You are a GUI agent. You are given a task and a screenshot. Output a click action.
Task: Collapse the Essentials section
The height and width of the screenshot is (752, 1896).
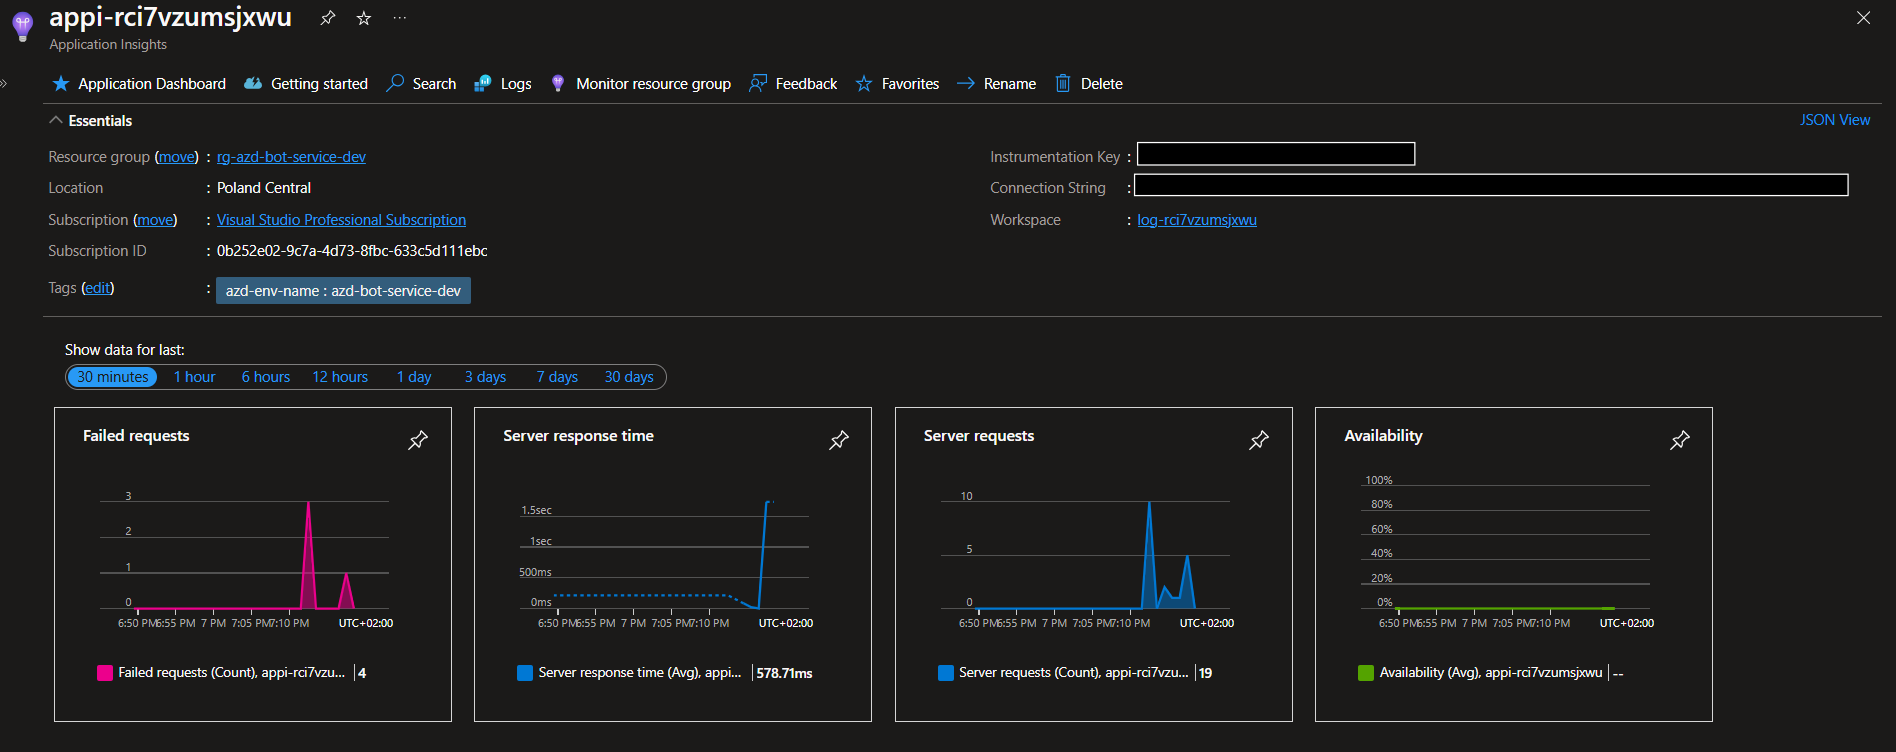click(x=90, y=121)
